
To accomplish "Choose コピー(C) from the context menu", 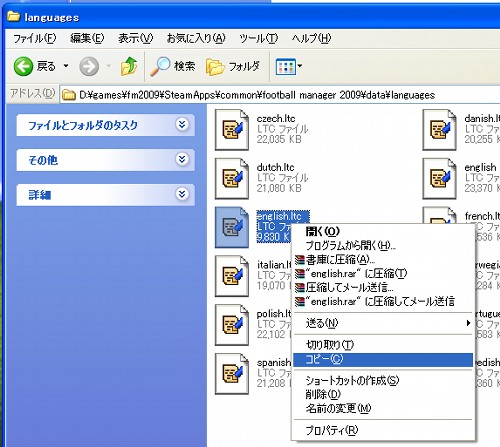I will [x=383, y=359].
